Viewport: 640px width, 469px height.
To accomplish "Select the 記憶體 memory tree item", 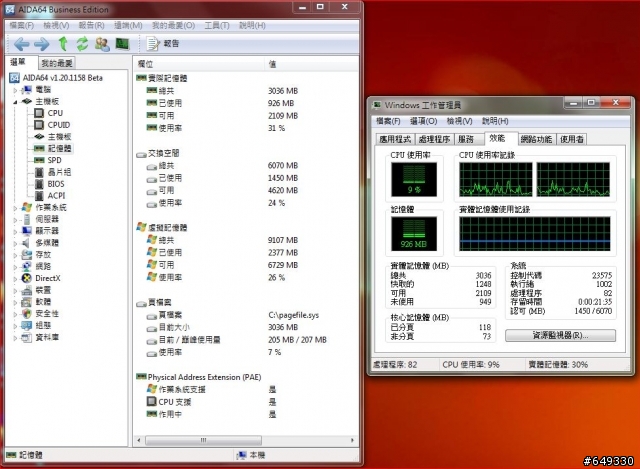I will (60, 149).
